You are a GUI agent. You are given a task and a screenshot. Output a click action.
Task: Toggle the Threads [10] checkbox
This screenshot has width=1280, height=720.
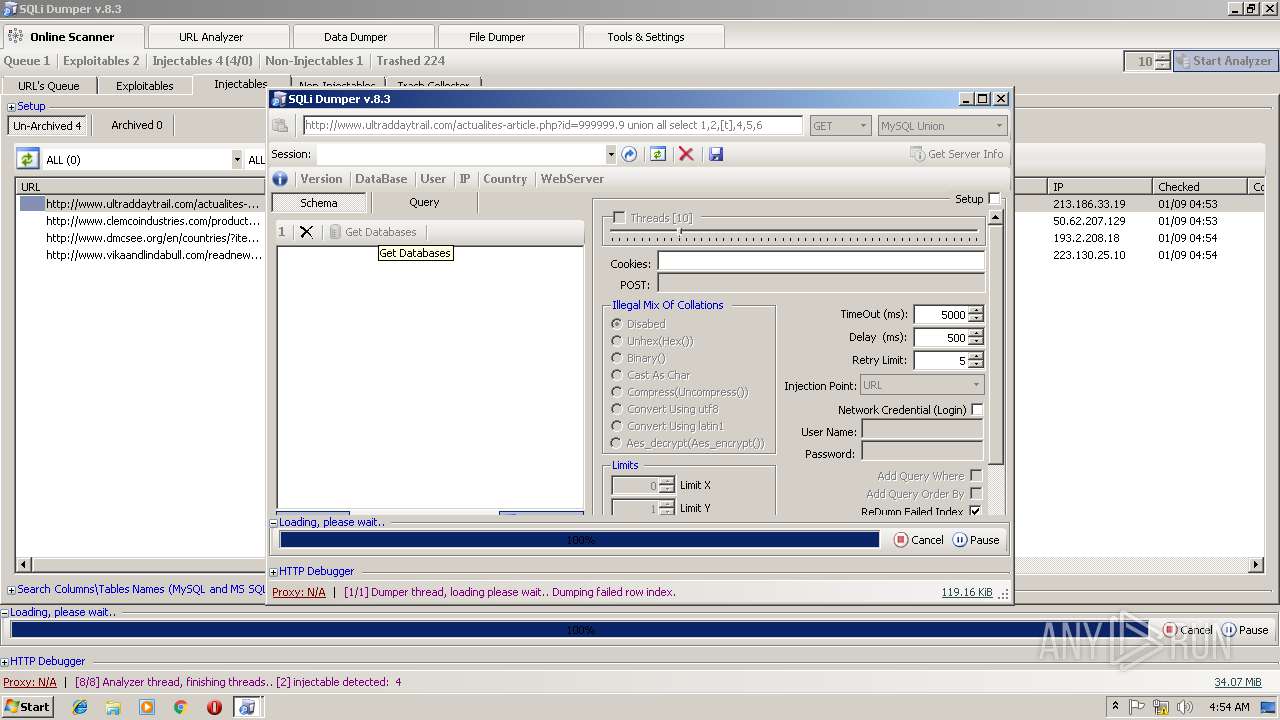[x=619, y=218]
